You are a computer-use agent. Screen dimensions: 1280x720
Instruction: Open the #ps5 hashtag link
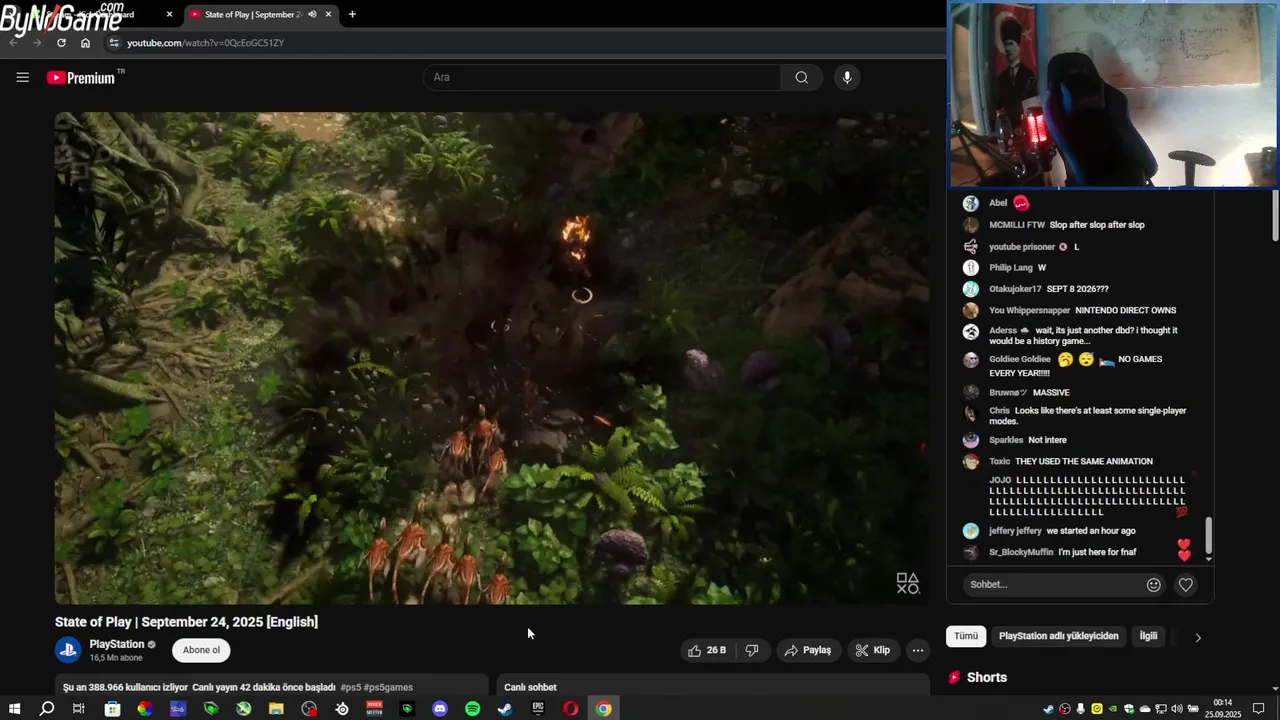(350, 687)
